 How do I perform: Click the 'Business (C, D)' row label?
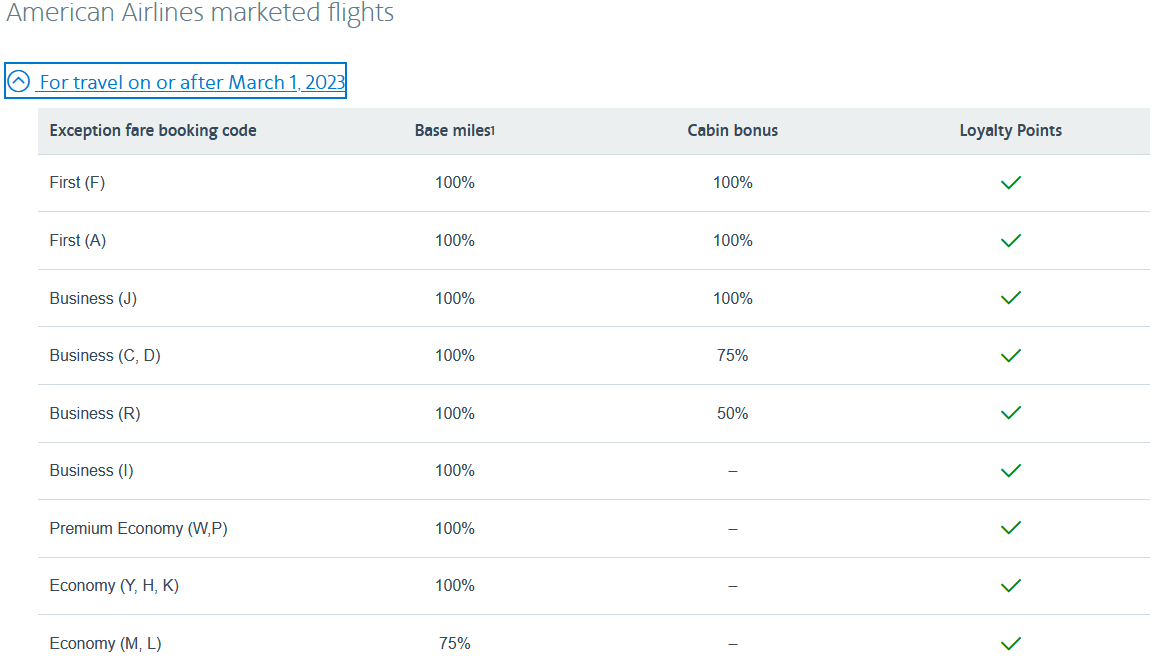105,356
